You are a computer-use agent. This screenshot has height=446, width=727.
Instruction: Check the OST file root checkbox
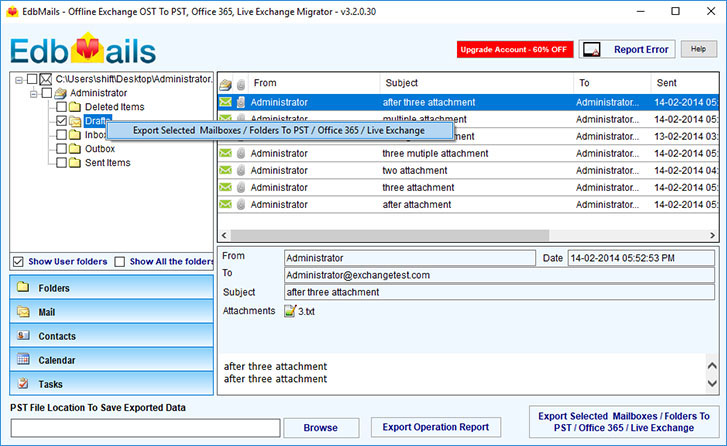(32, 79)
